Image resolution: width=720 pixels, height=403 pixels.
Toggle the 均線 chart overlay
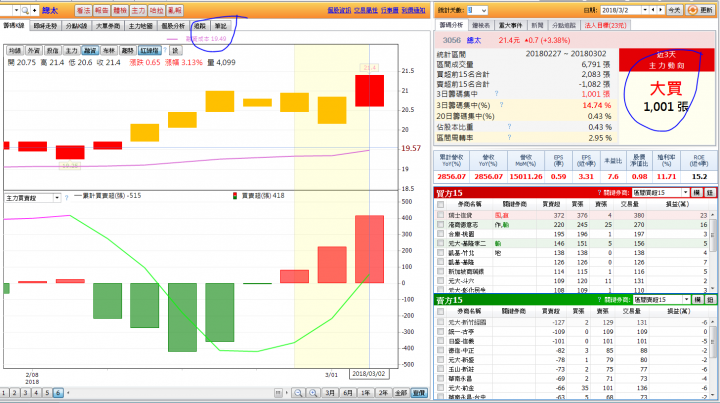click(15, 50)
